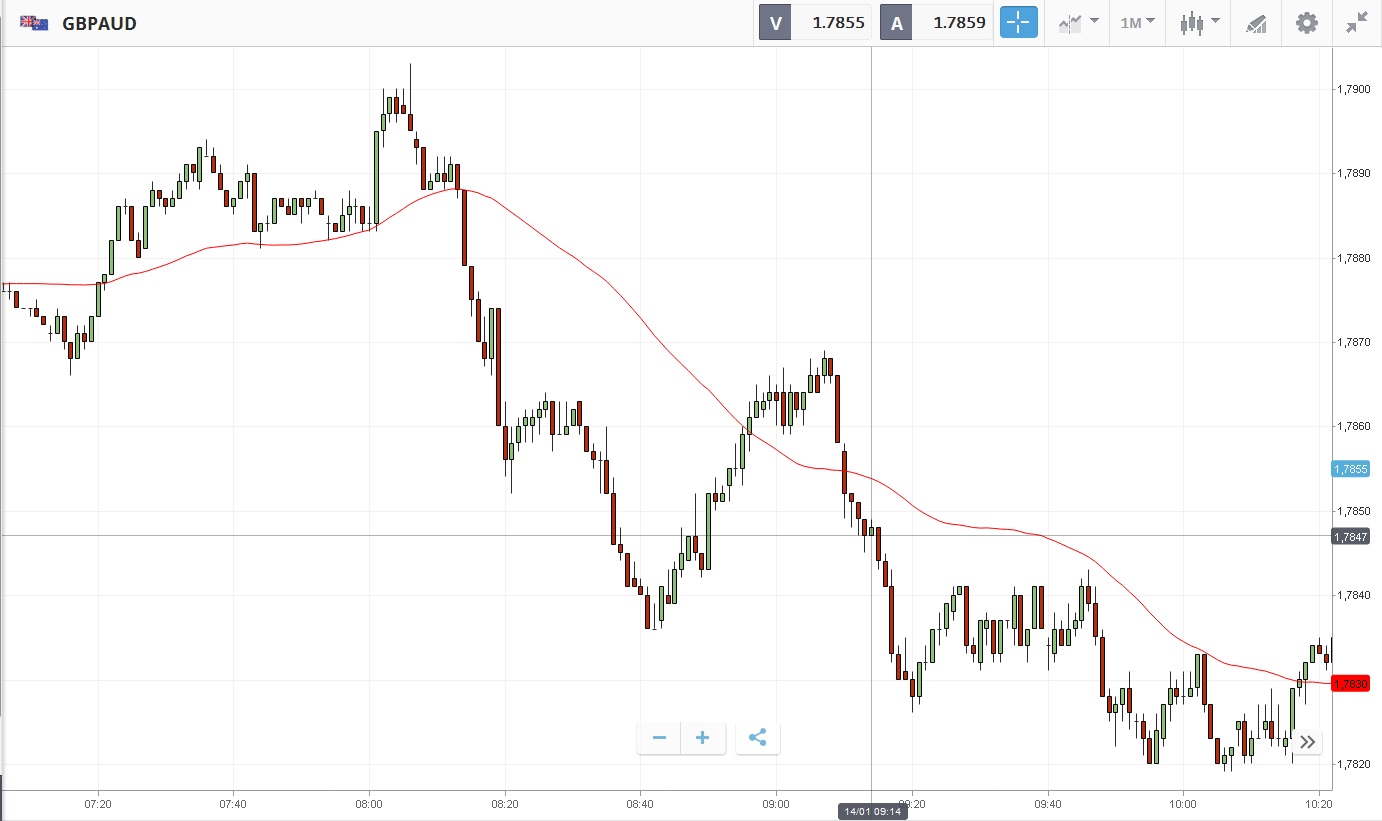Click the 14/01 09:14 time marker
The width and height of the screenshot is (1382, 821).
(872, 811)
